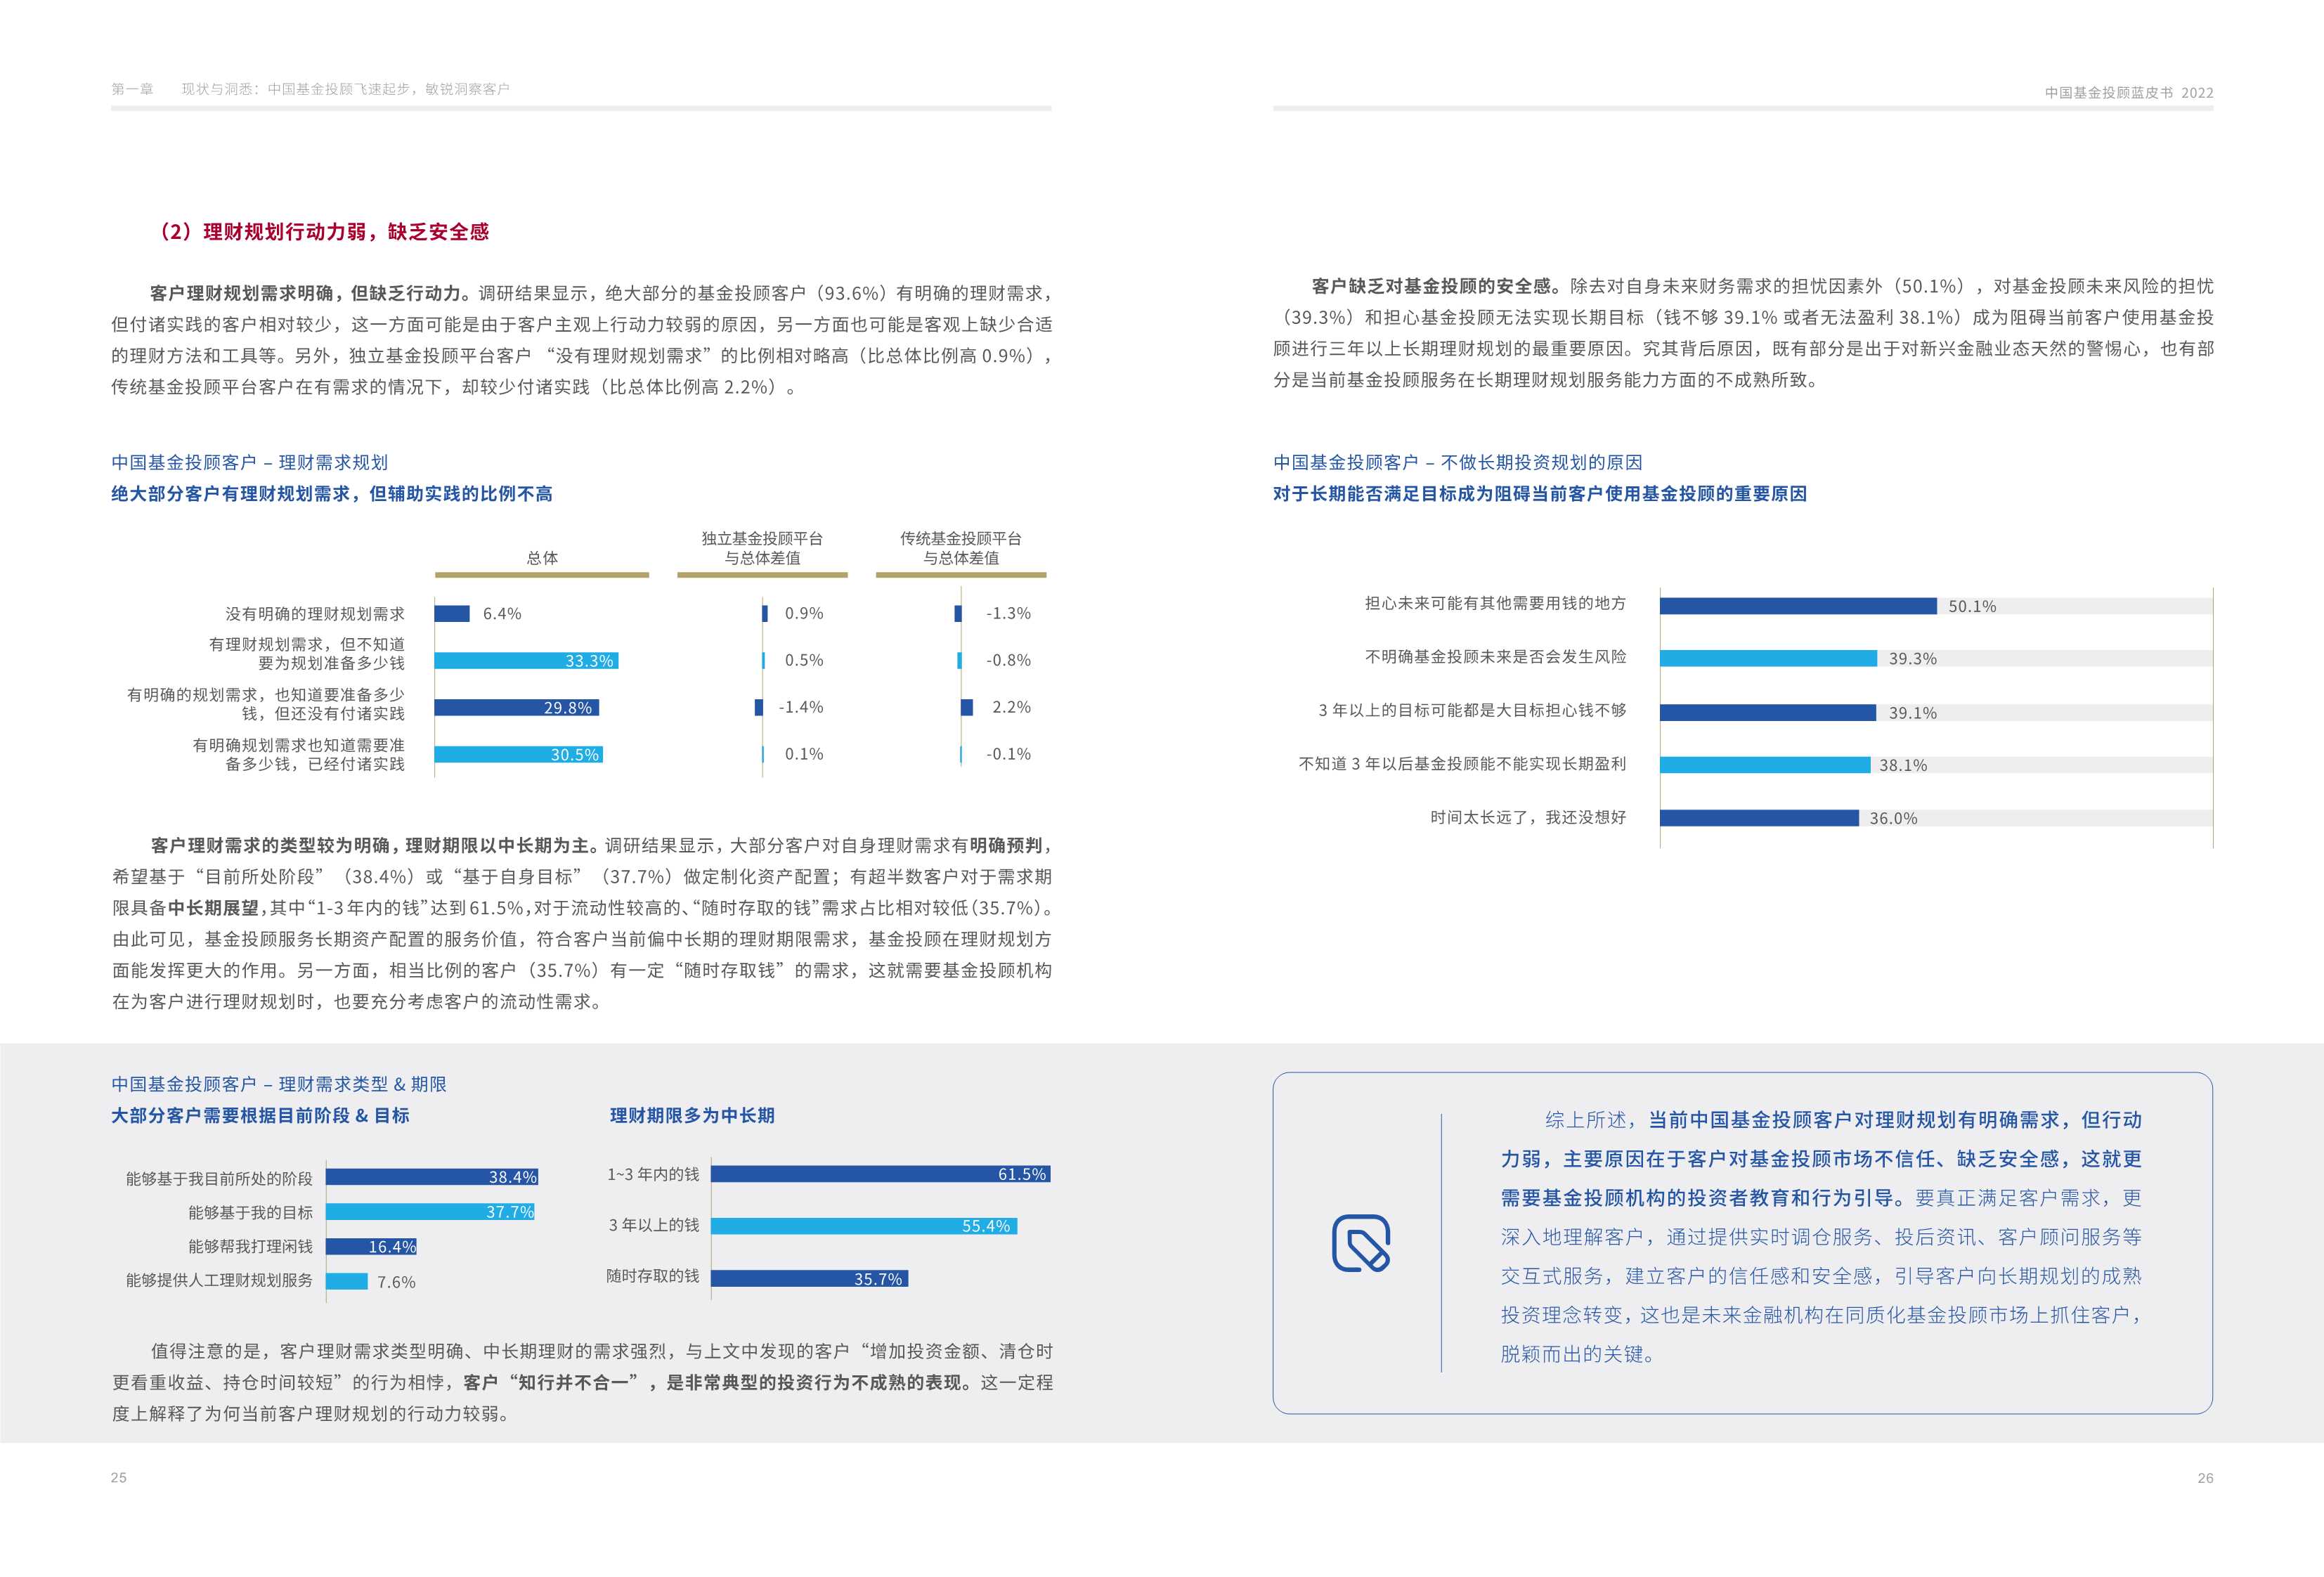Click page number 26

coord(2205,1478)
